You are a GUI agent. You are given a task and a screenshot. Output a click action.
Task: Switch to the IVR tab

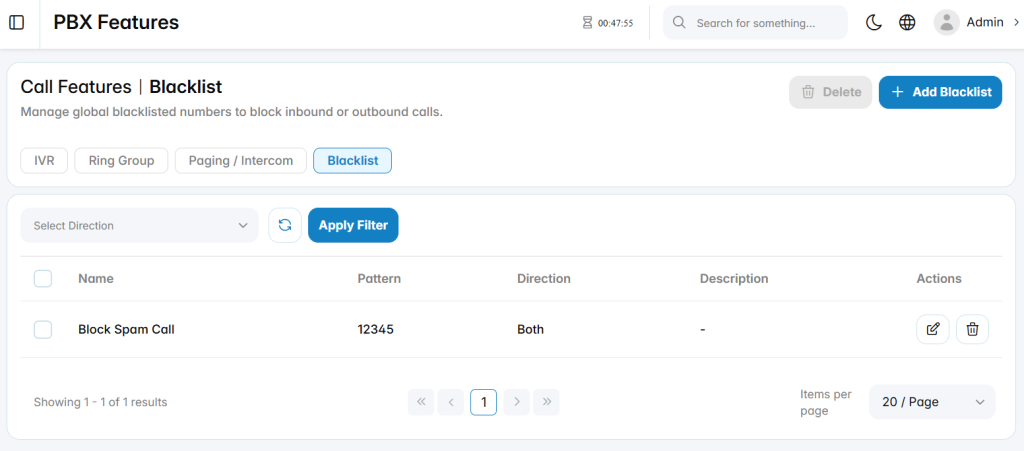click(44, 161)
